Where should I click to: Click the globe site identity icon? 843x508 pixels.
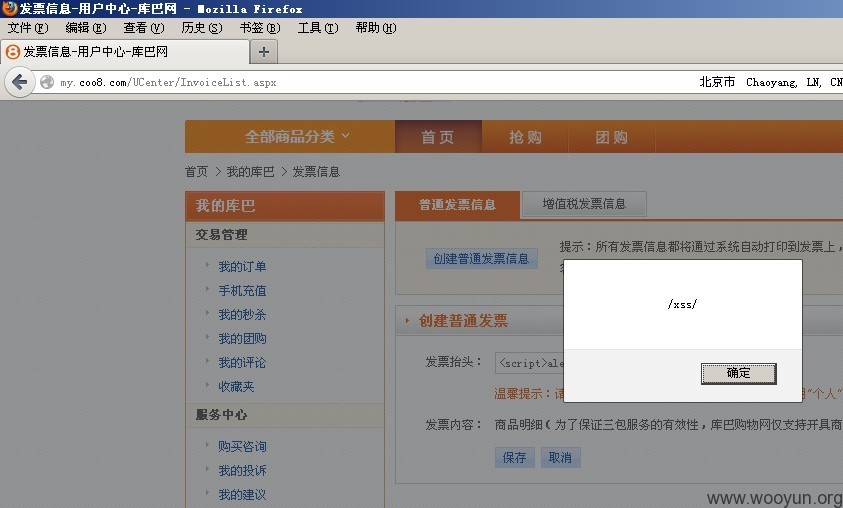(47, 82)
